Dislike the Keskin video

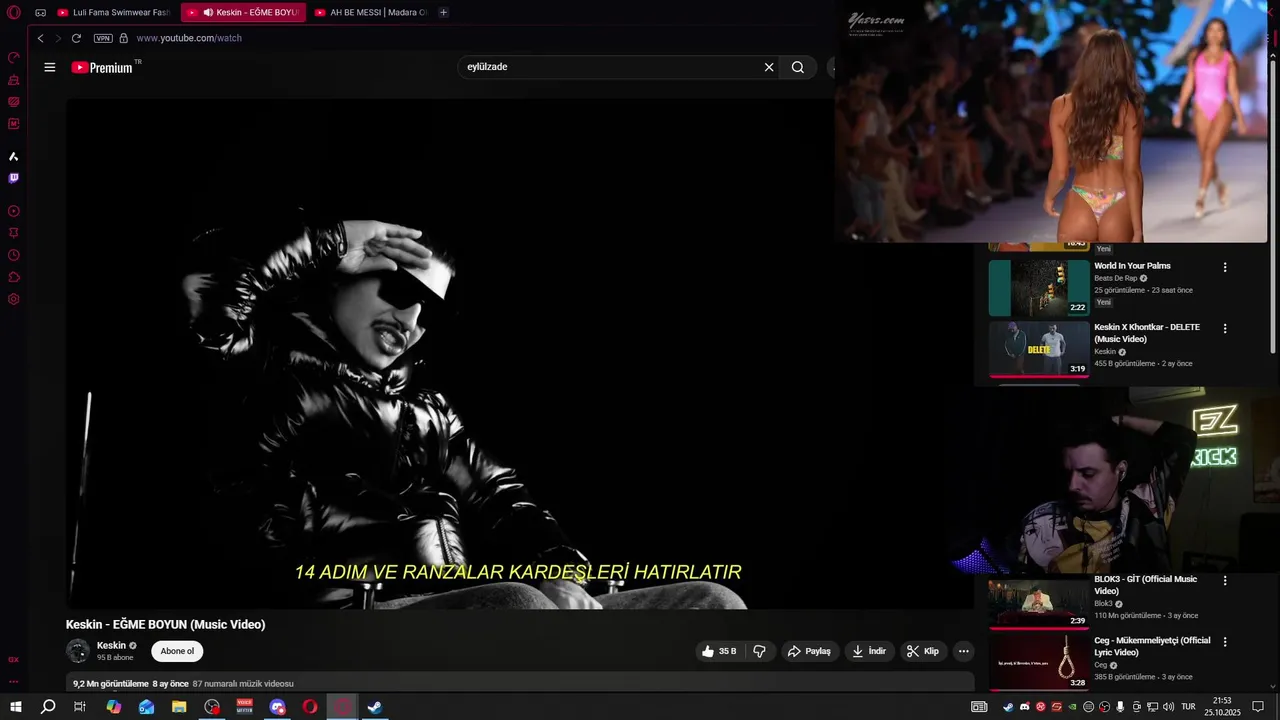pos(759,651)
